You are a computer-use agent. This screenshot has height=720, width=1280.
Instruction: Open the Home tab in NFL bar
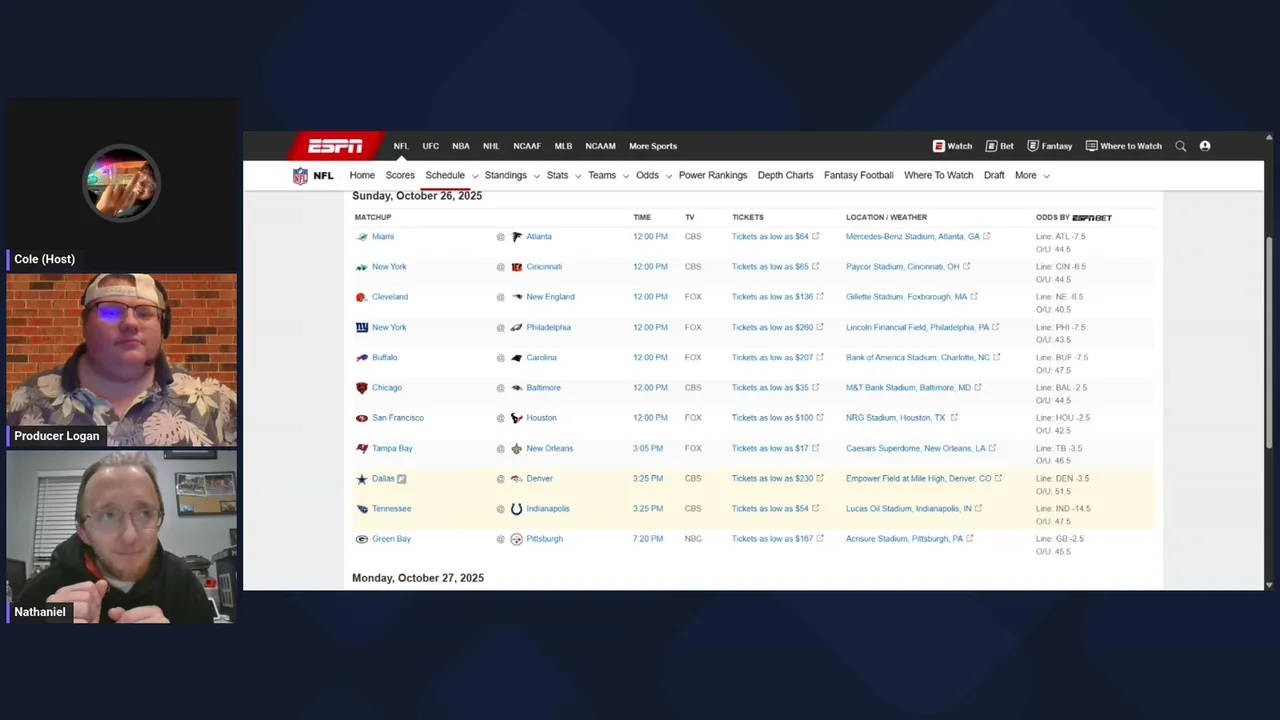(362, 175)
